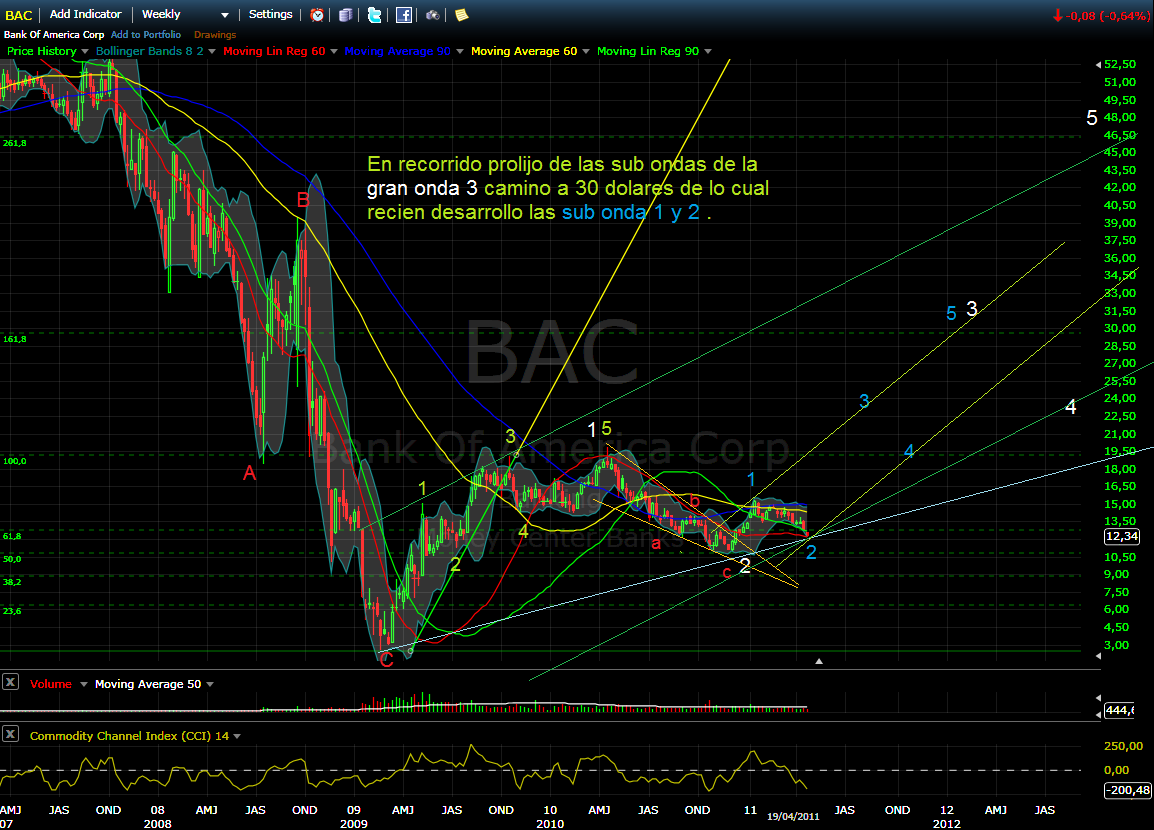
Task: Click the Spanish annotation text about onda 3
Action: coord(567,188)
